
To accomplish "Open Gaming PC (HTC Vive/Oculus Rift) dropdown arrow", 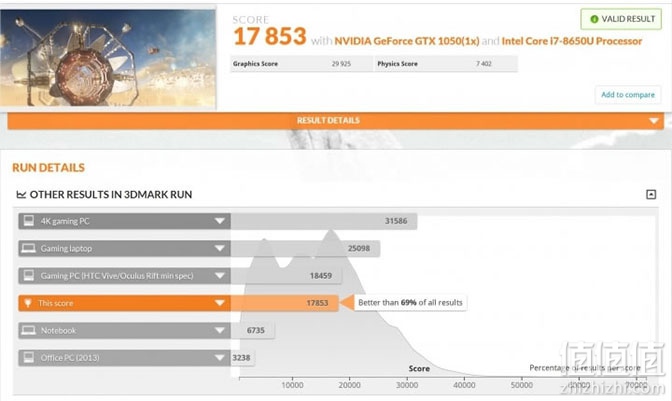I will (x=219, y=275).
